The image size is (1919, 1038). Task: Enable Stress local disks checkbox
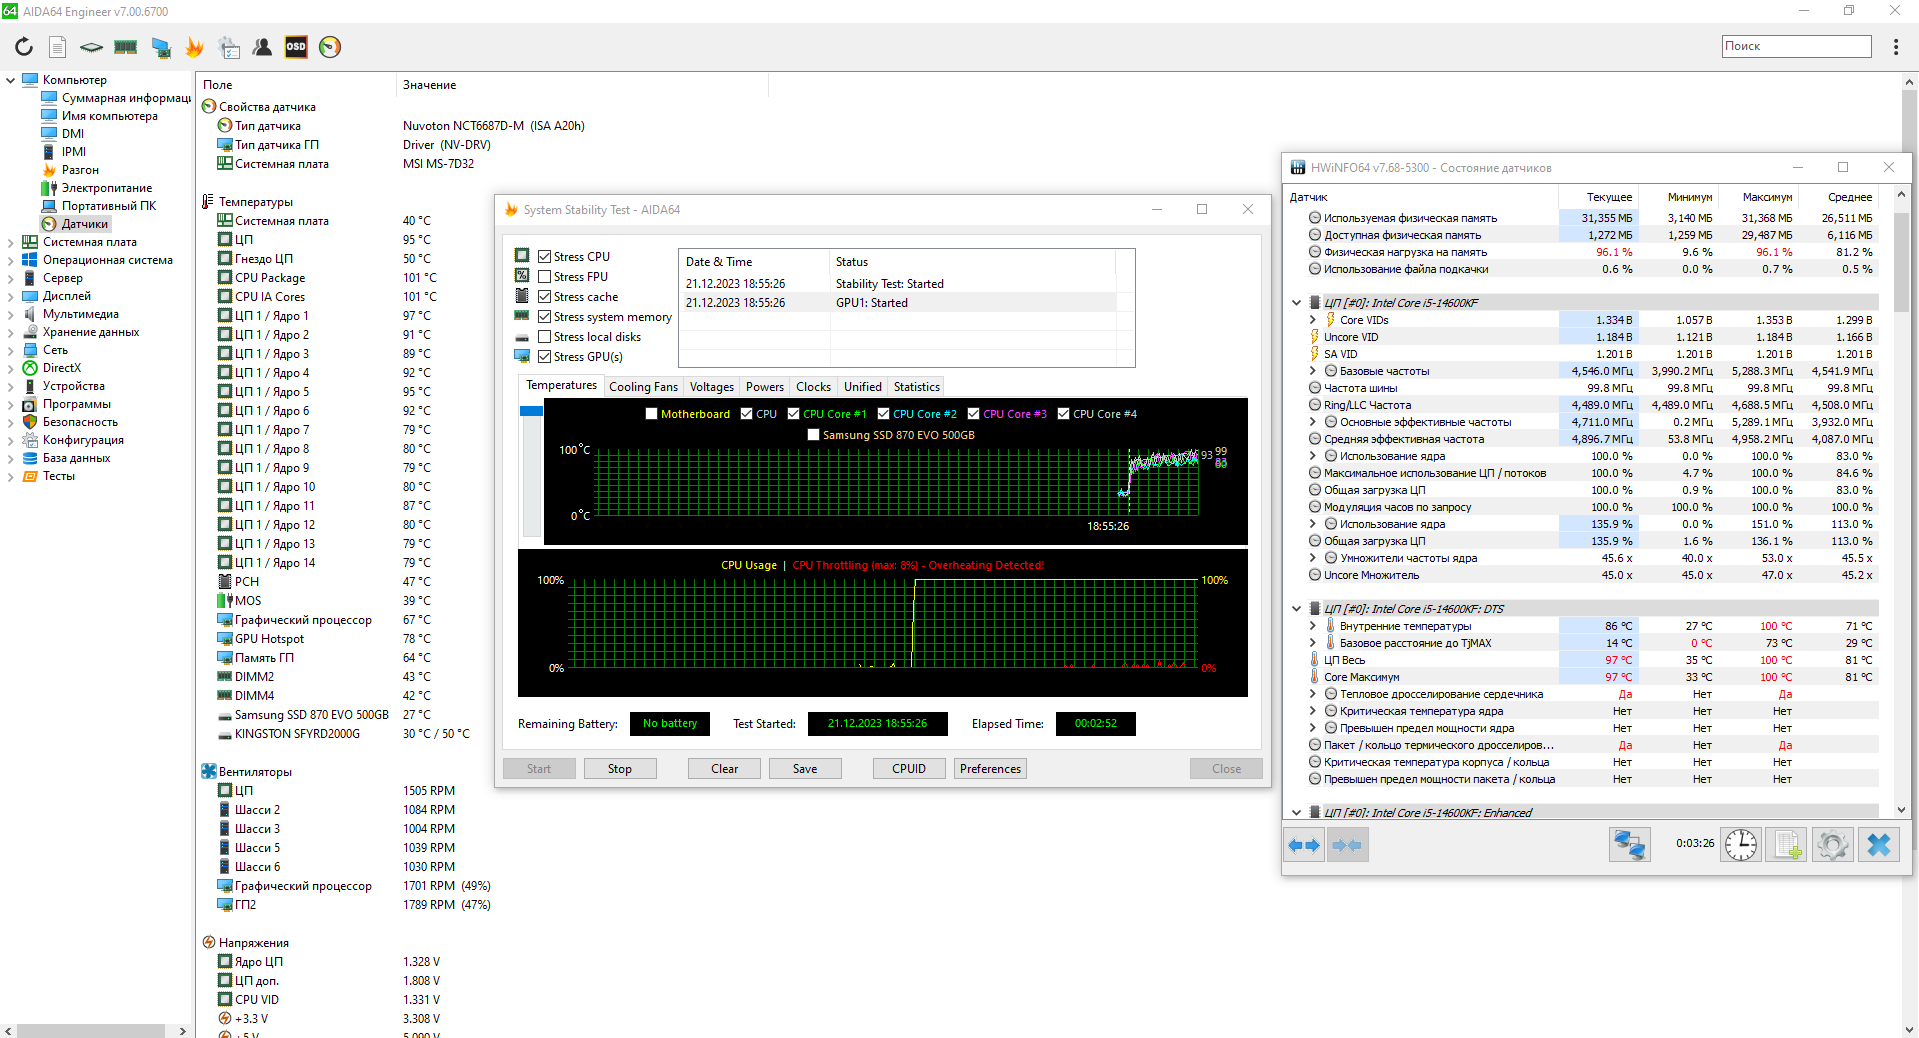point(545,337)
